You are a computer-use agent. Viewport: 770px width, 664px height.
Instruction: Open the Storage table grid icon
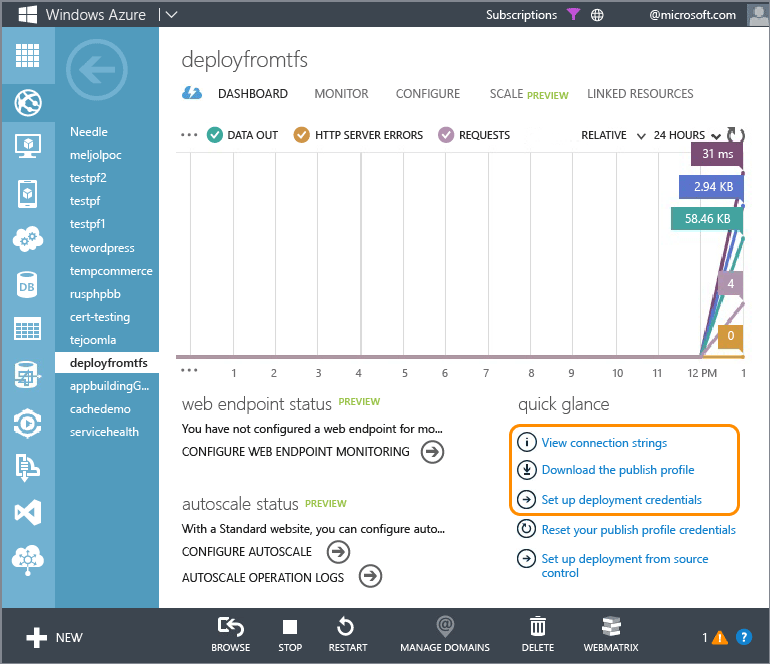pos(28,329)
